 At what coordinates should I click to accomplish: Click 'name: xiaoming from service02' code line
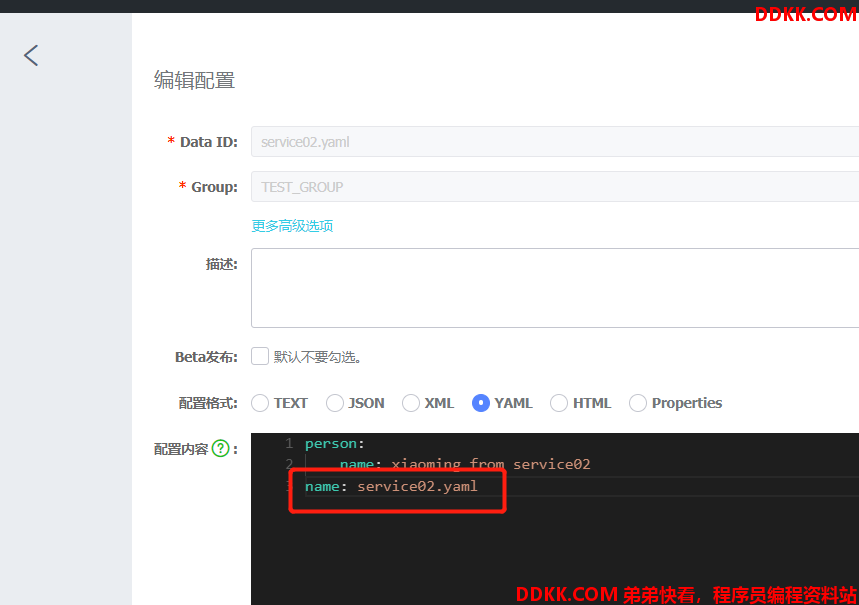tap(465, 465)
